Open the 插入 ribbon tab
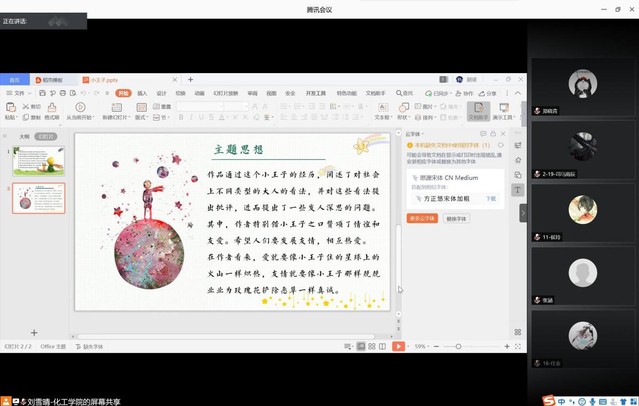This screenshot has height=406, width=639. (142, 93)
